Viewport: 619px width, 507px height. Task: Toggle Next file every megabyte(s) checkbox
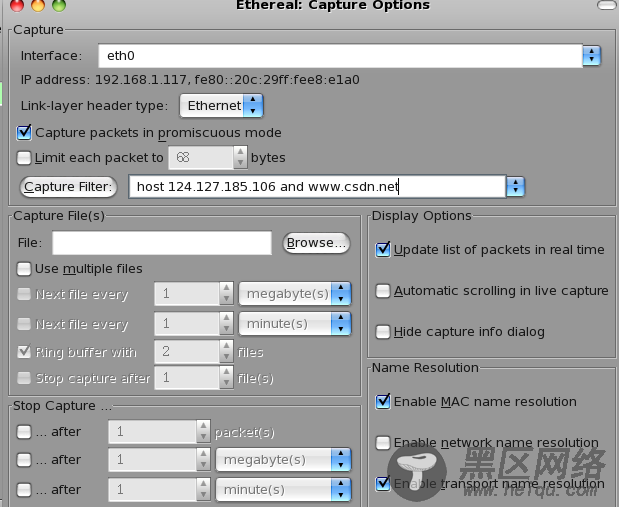(x=24, y=294)
